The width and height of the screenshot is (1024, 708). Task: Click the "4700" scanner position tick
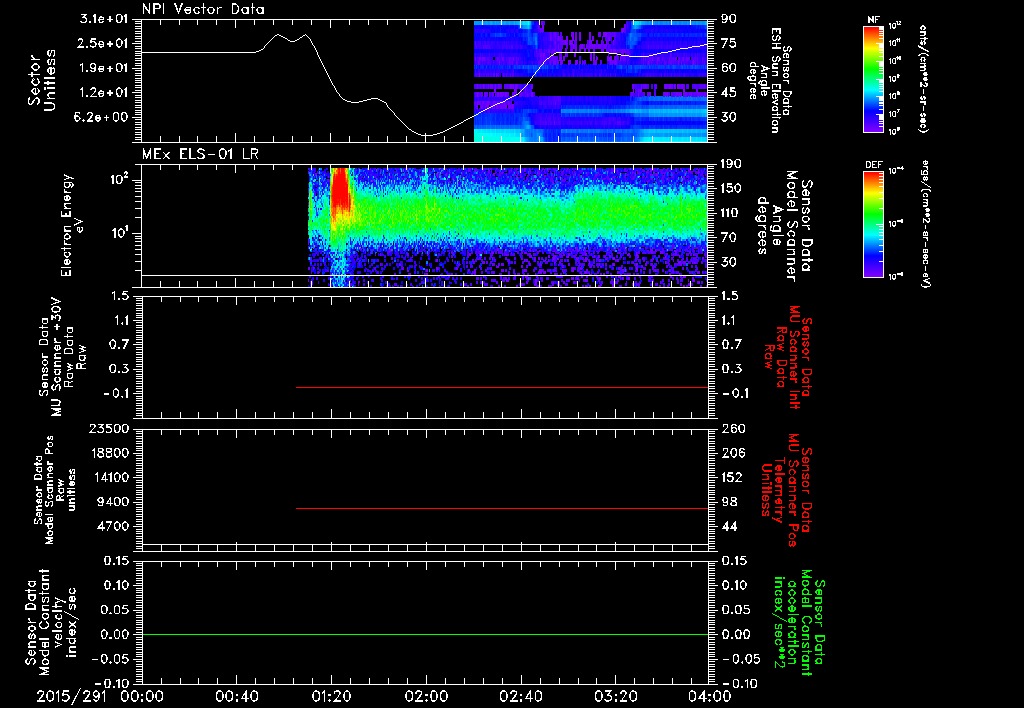tap(112, 526)
